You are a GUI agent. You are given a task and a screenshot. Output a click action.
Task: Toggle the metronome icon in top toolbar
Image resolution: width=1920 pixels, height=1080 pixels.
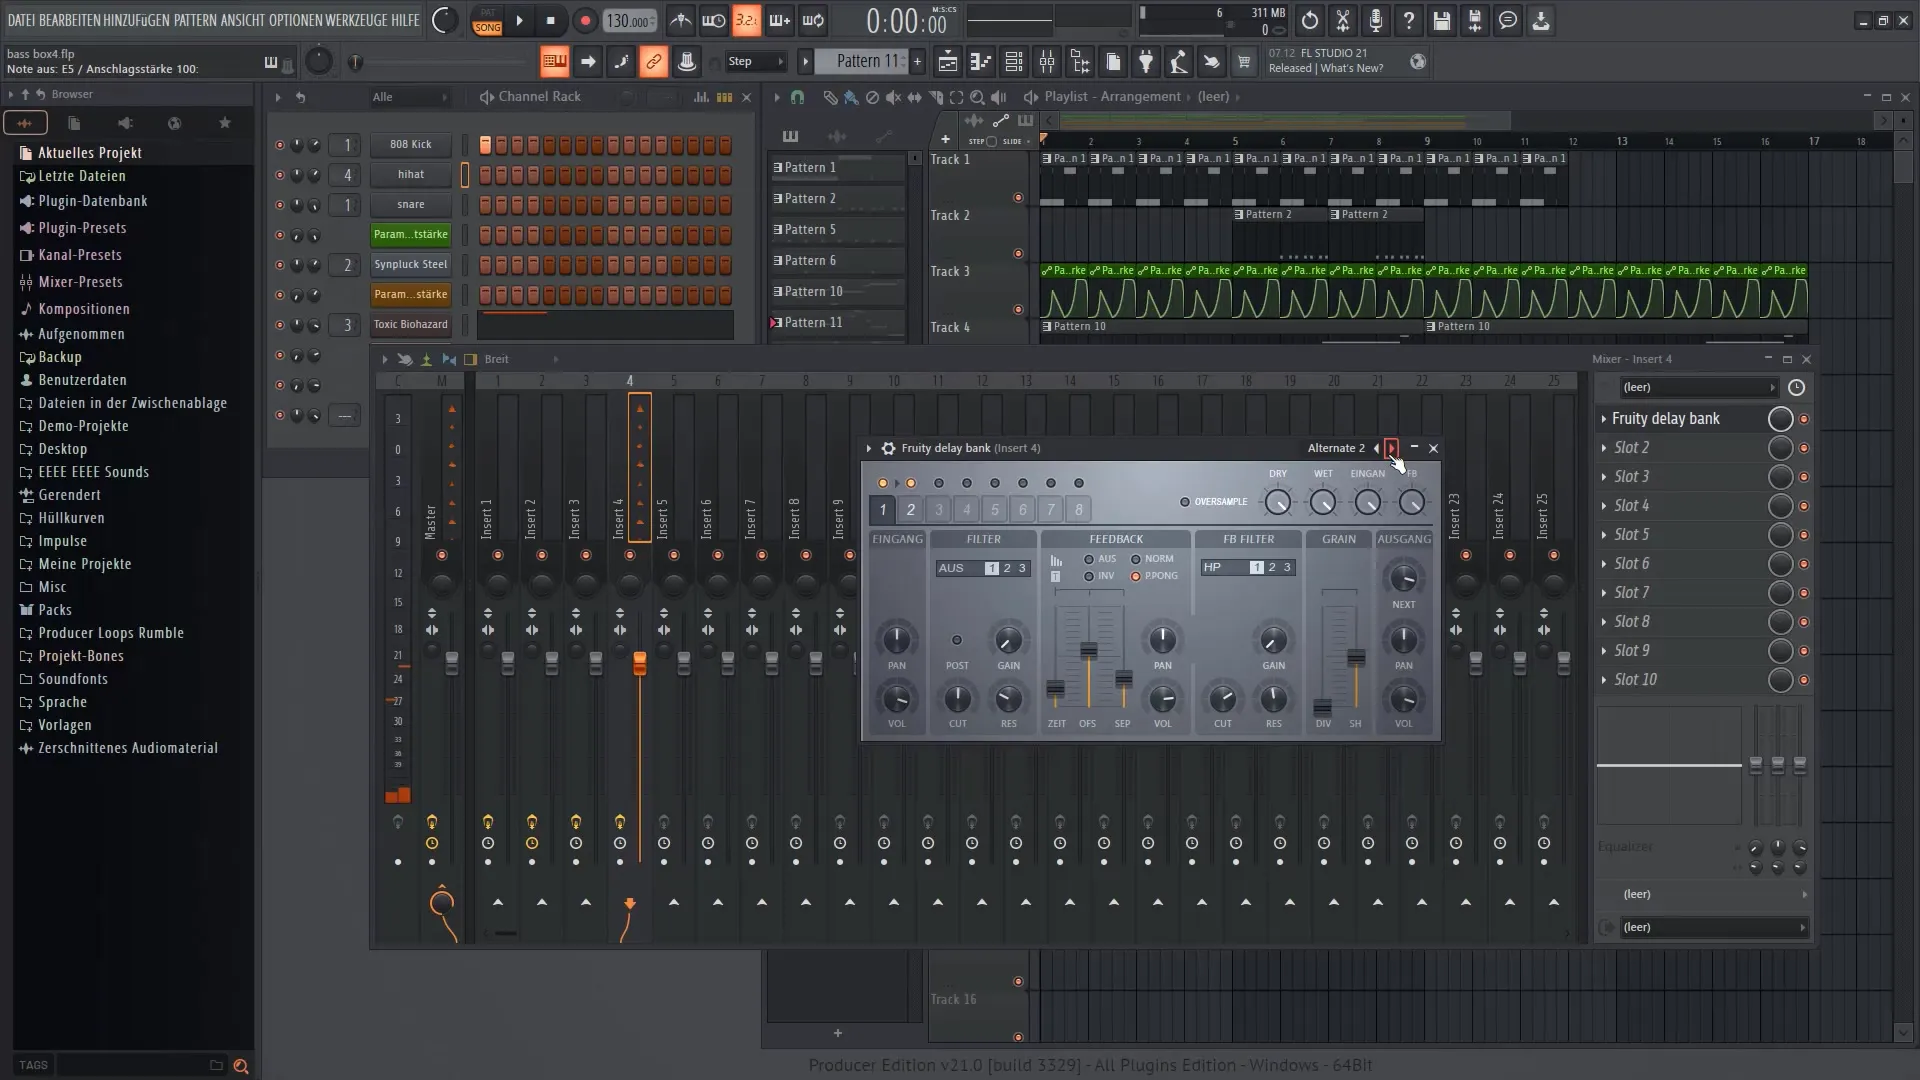(680, 20)
